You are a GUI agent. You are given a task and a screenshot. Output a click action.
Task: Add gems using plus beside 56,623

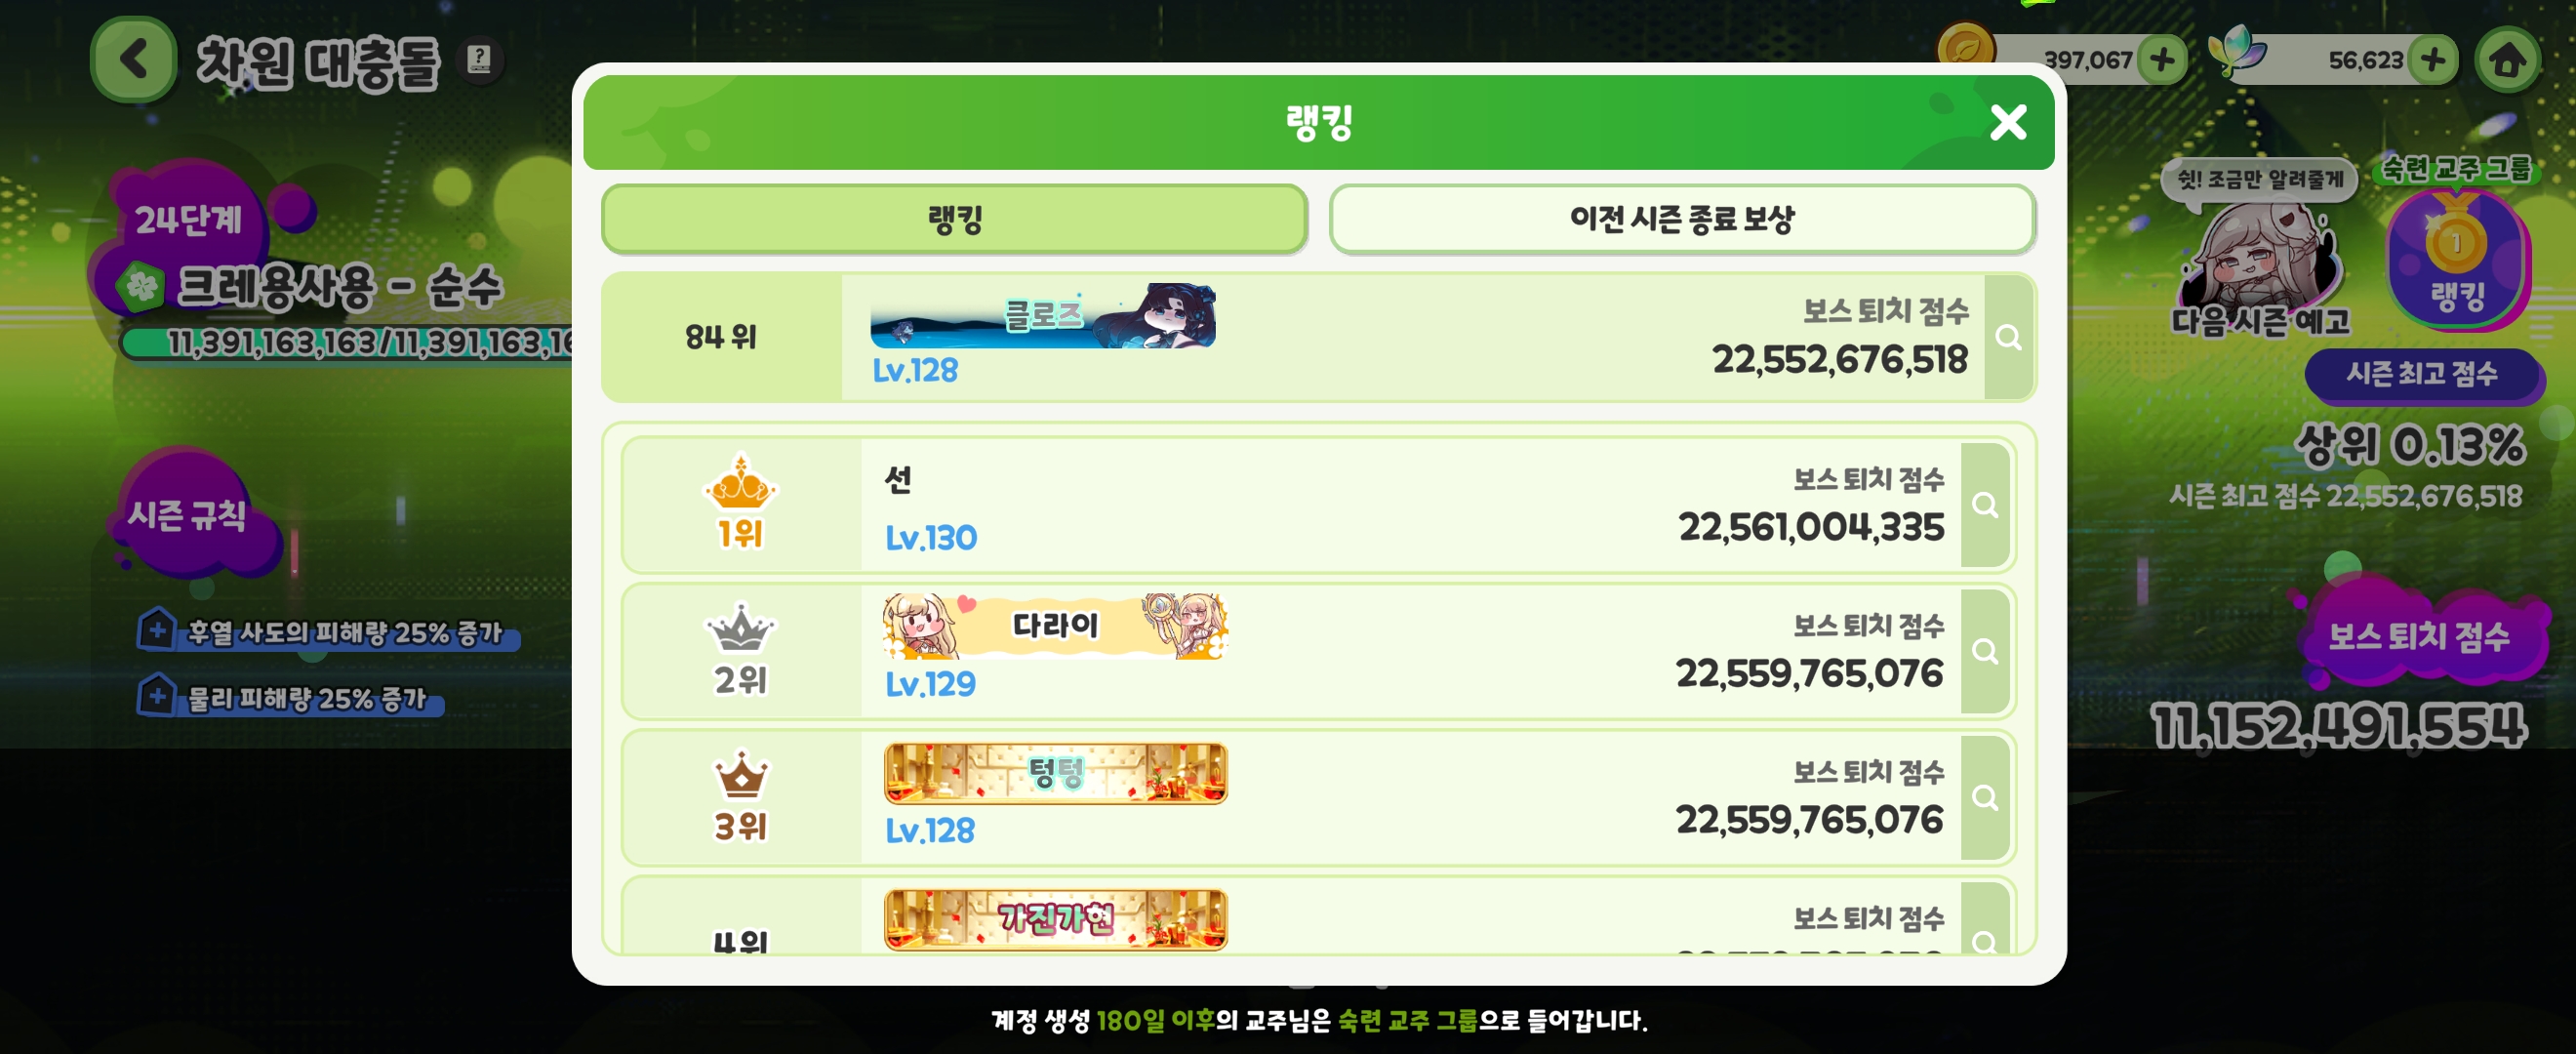coord(2432,60)
